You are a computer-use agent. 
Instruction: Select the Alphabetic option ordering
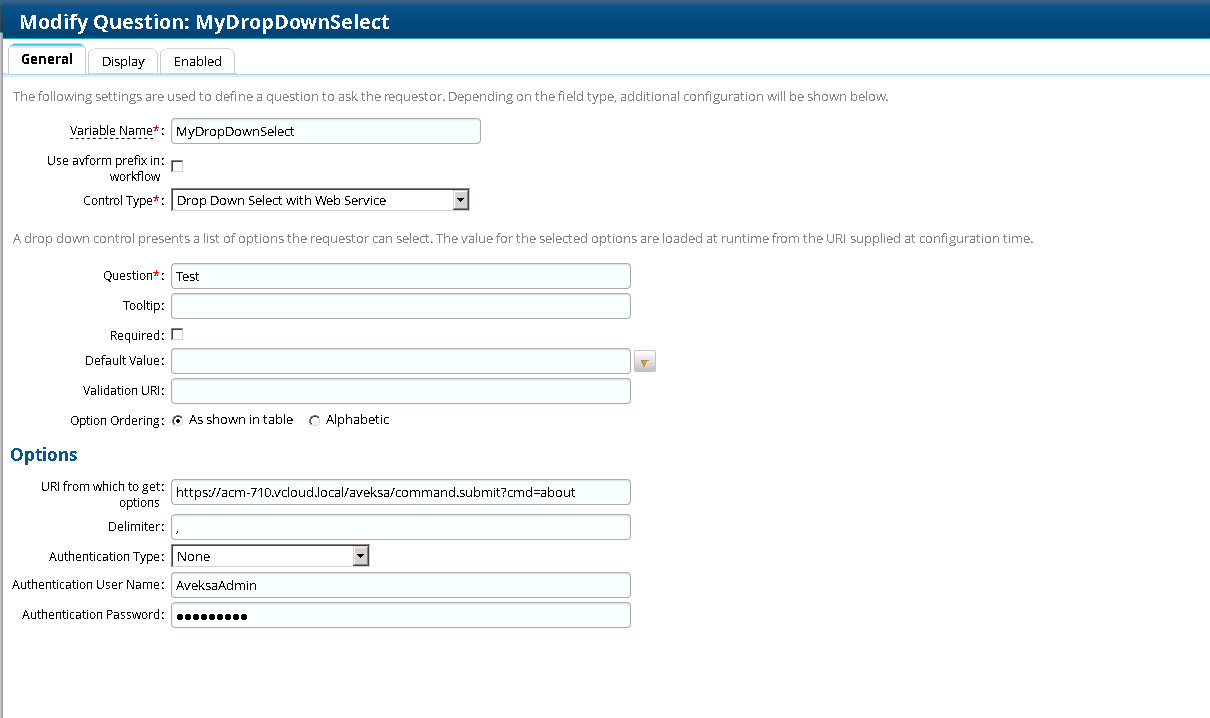315,421
